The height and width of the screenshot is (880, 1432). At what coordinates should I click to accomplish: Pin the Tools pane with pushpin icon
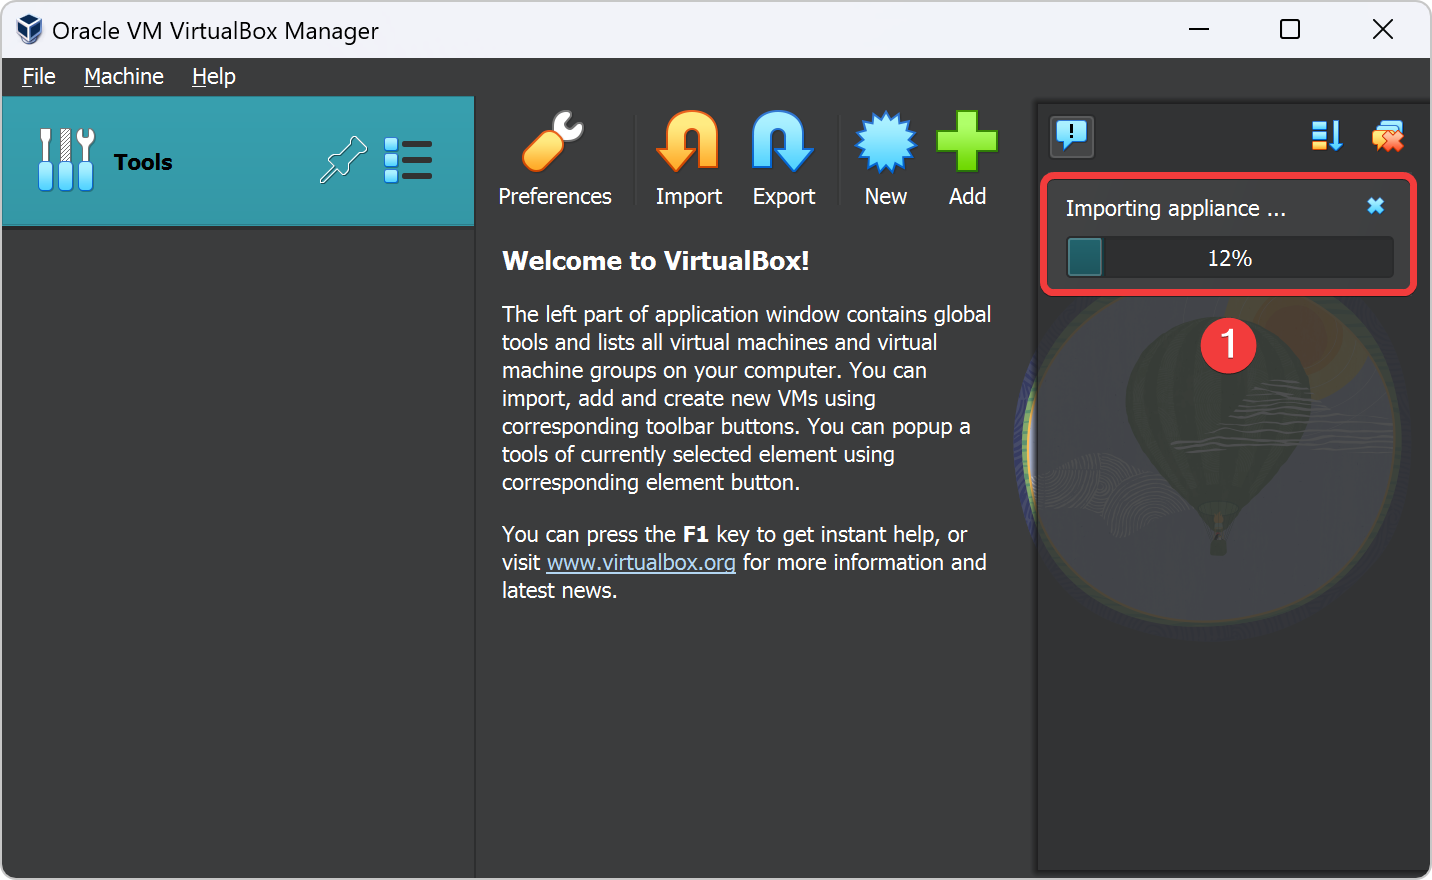(343, 160)
